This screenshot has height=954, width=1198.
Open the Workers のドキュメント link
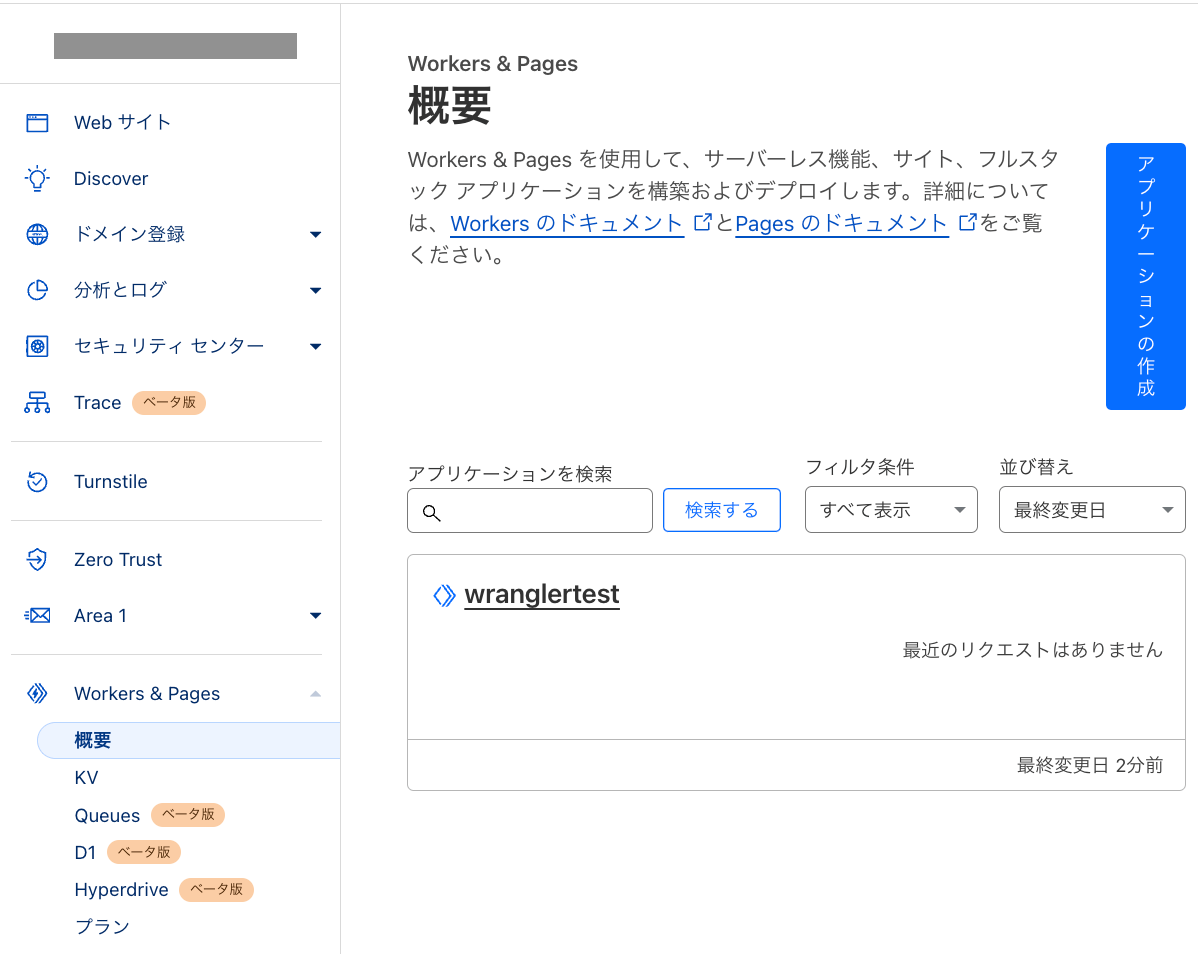[566, 223]
